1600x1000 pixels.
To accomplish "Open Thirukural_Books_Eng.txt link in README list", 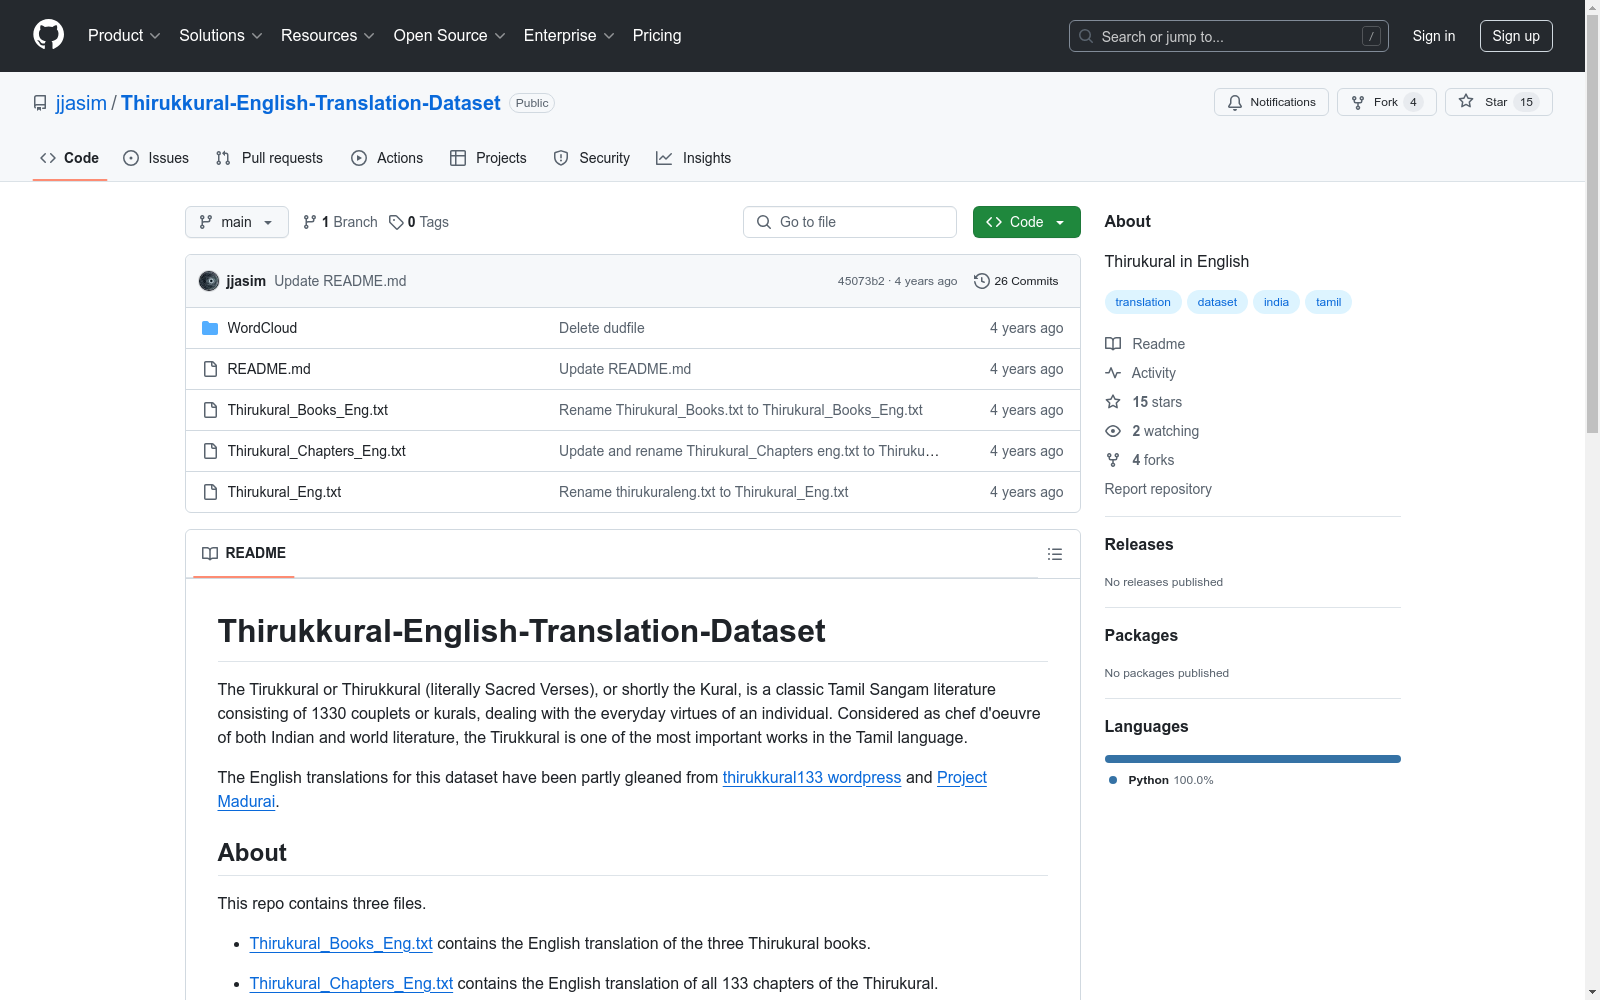I will tap(341, 943).
